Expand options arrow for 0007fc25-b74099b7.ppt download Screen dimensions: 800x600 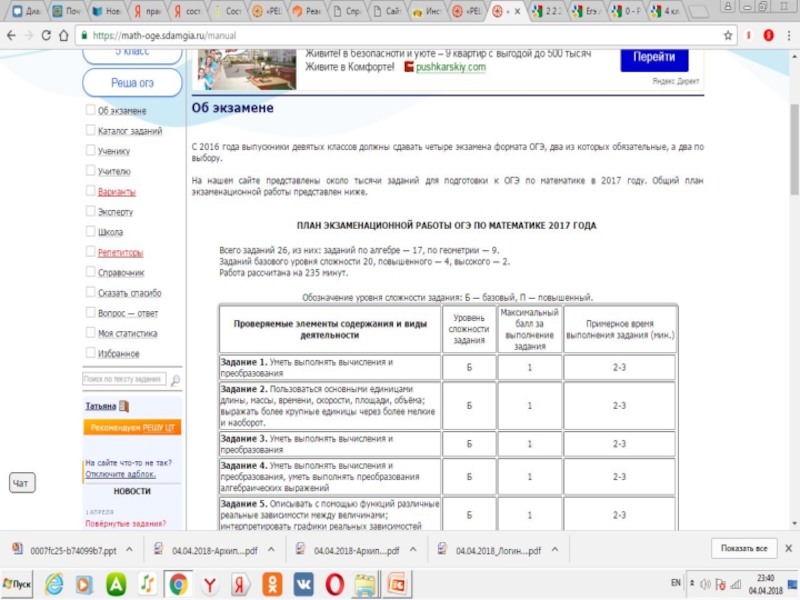coord(129,550)
